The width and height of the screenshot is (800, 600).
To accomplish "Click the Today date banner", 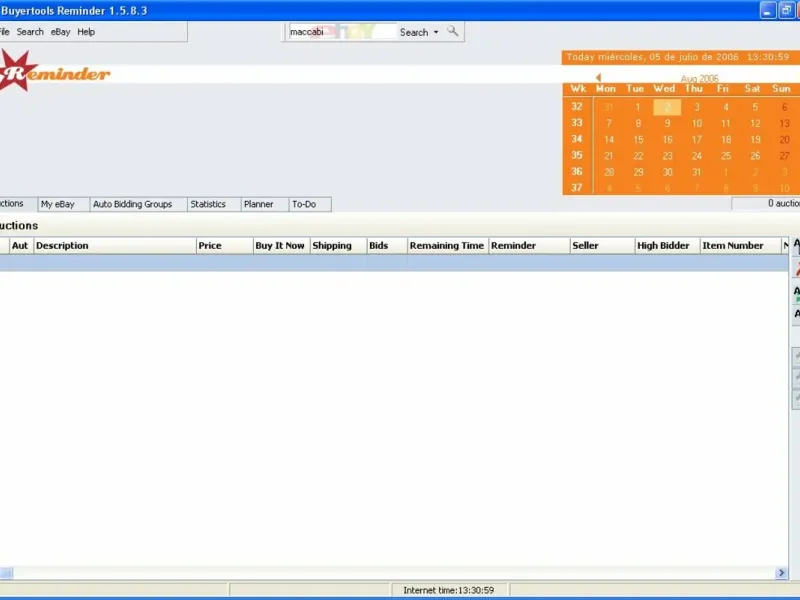I will click(x=681, y=57).
